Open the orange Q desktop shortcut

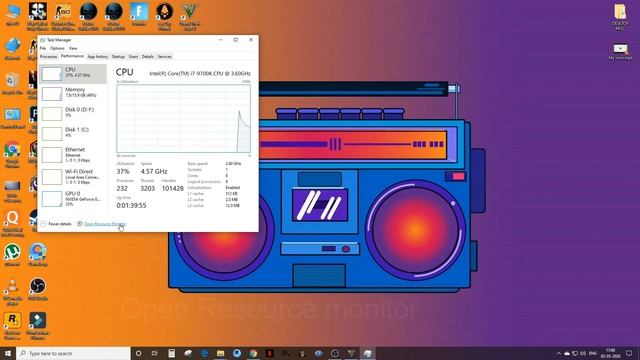click(13, 224)
